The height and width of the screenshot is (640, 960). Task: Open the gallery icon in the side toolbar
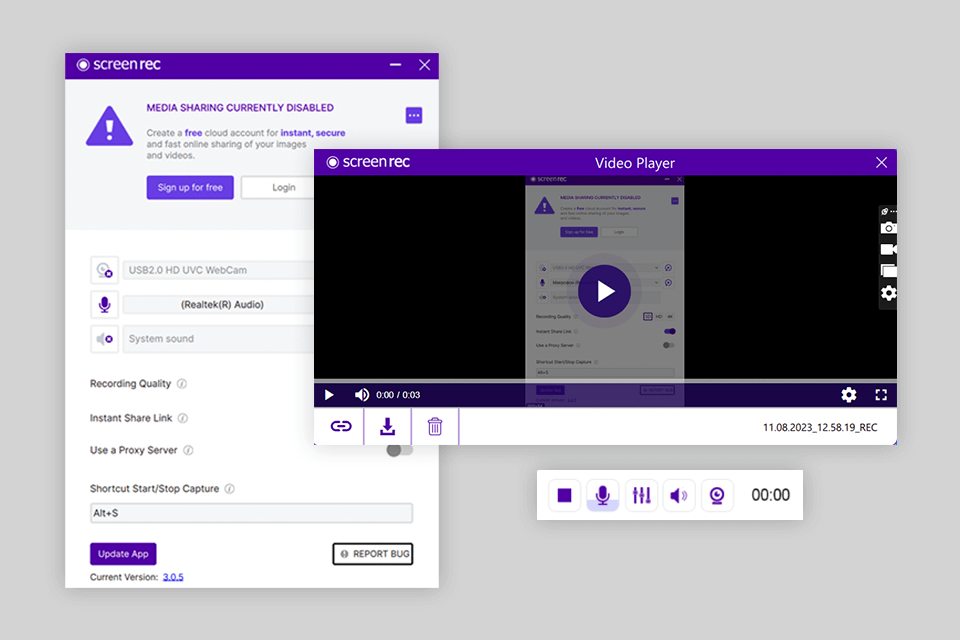point(888,271)
